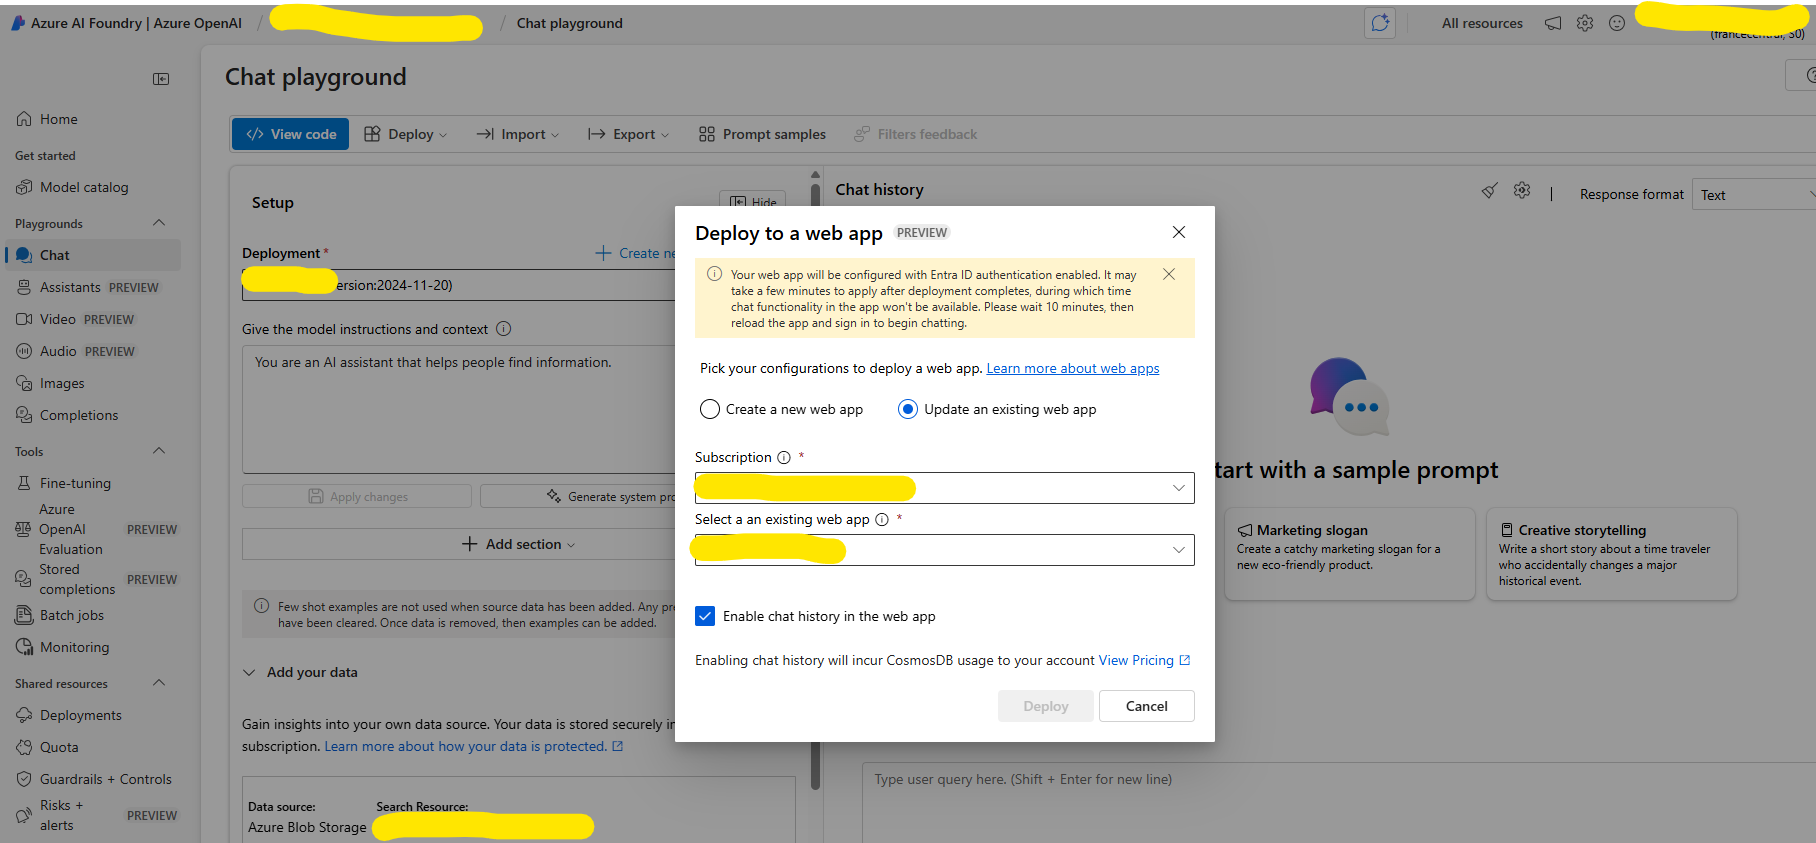Open the Import toolbar menu
The width and height of the screenshot is (1816, 843).
coord(517,134)
